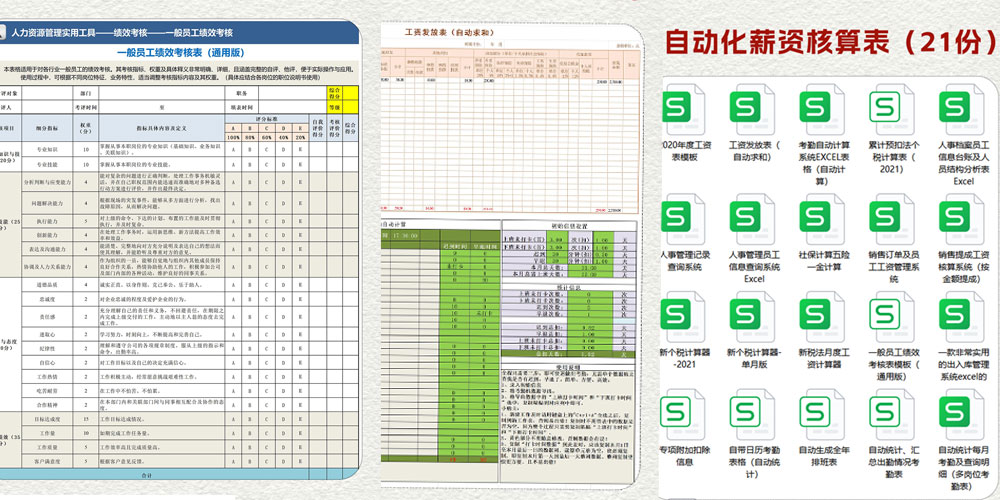This screenshot has height=500, width=1000.
Task: Select the 纪律性 cell
Action: point(48,349)
